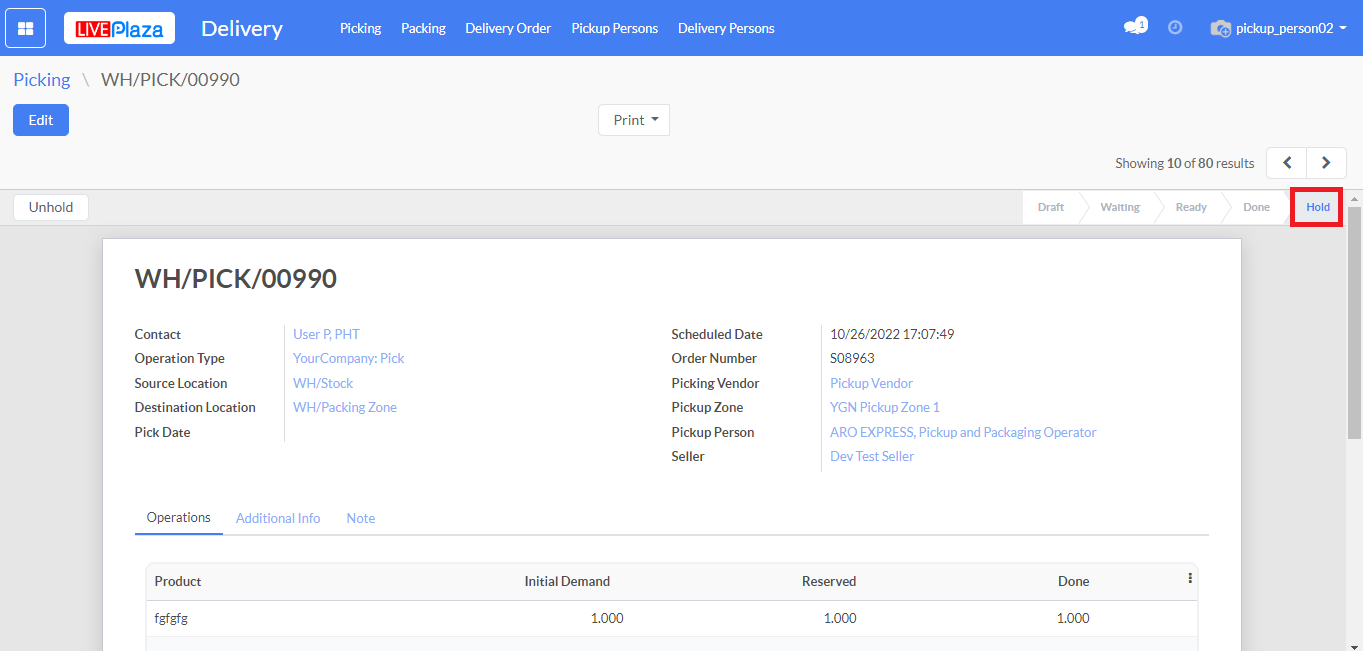This screenshot has width=1363, height=651.
Task: Select the Draft status stage
Action: point(1051,207)
